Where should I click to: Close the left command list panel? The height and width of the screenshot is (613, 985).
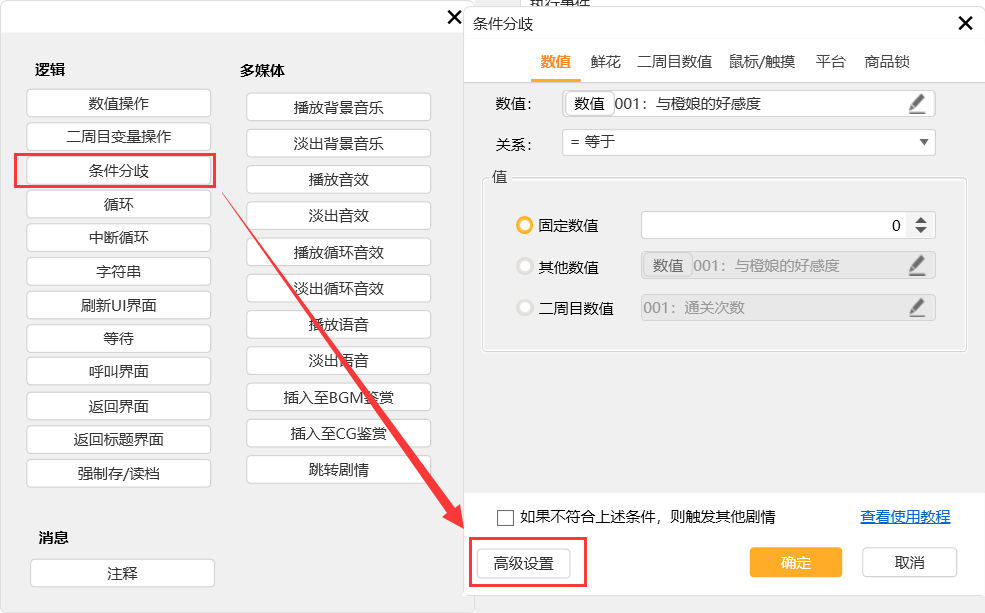point(453,17)
